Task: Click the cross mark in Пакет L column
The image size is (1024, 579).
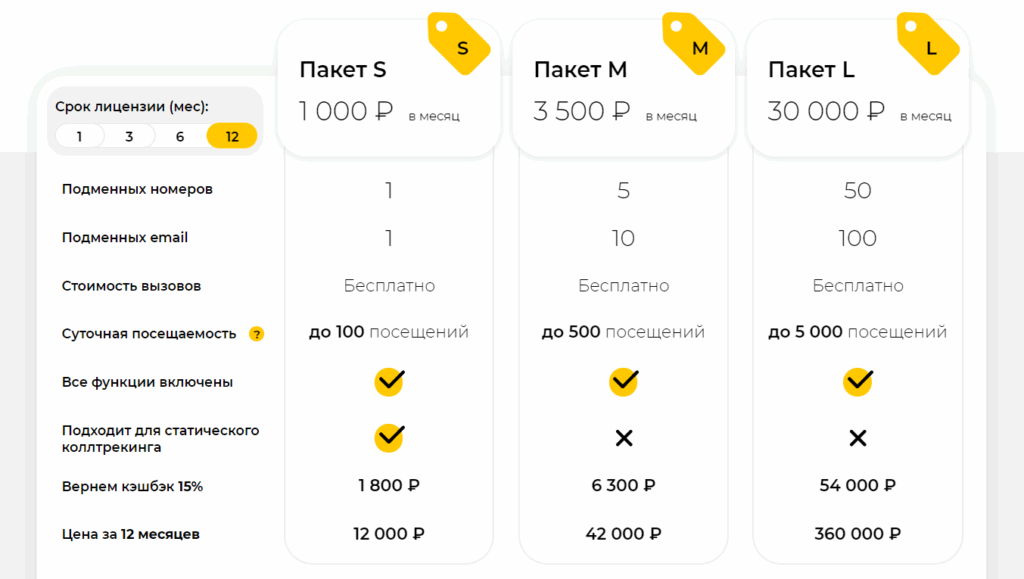Action: (857, 438)
